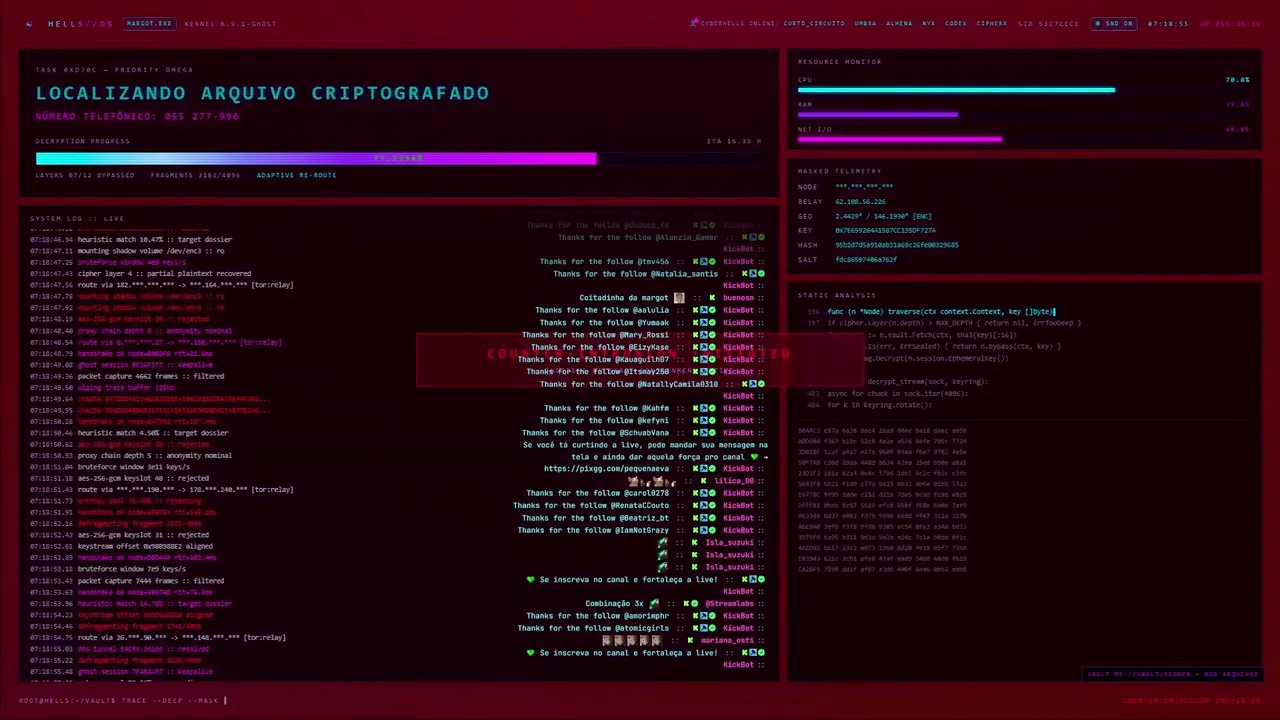
Task: Click the CPU usage bar
Action: tap(1024, 90)
